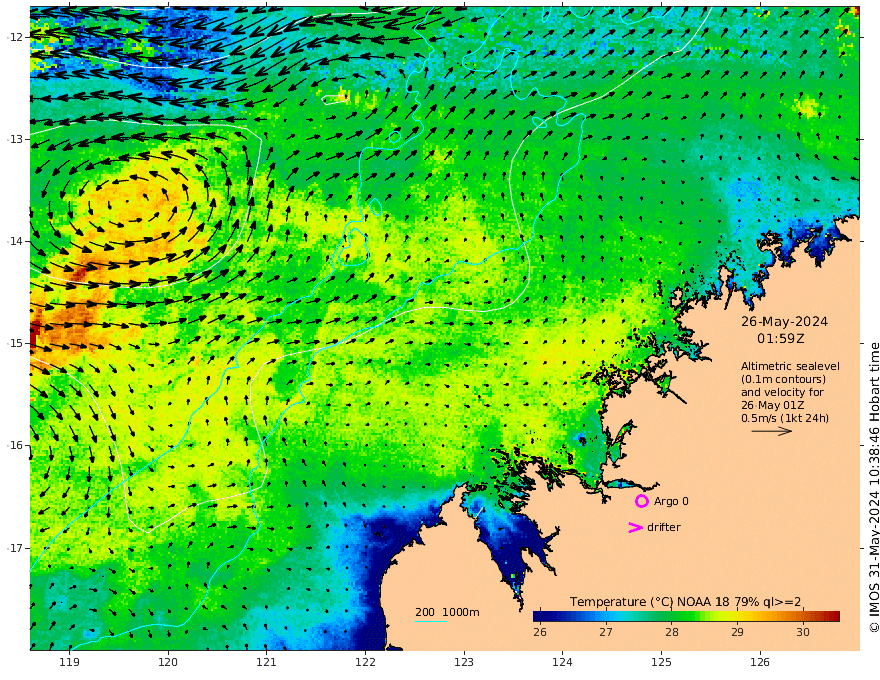Click latitude axis label -12
This screenshot has width=880, height=680.
point(15,37)
